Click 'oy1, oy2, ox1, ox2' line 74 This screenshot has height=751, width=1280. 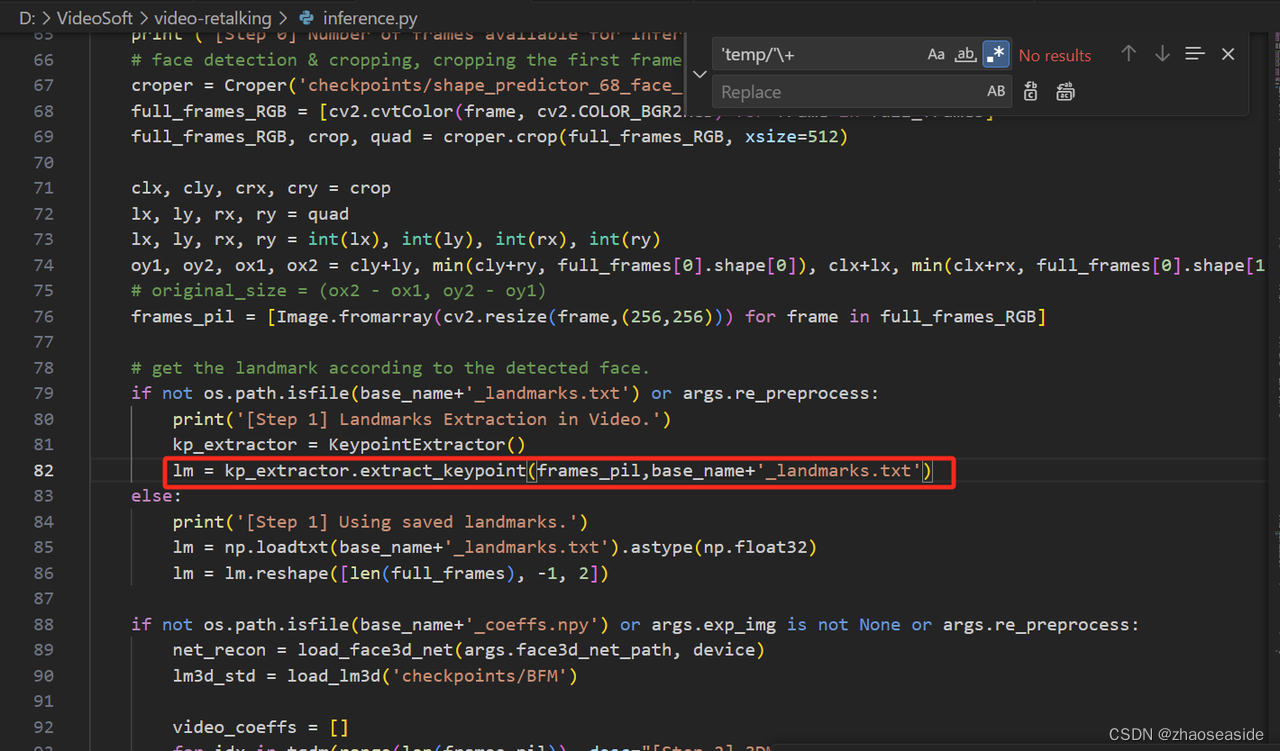(x=700, y=265)
